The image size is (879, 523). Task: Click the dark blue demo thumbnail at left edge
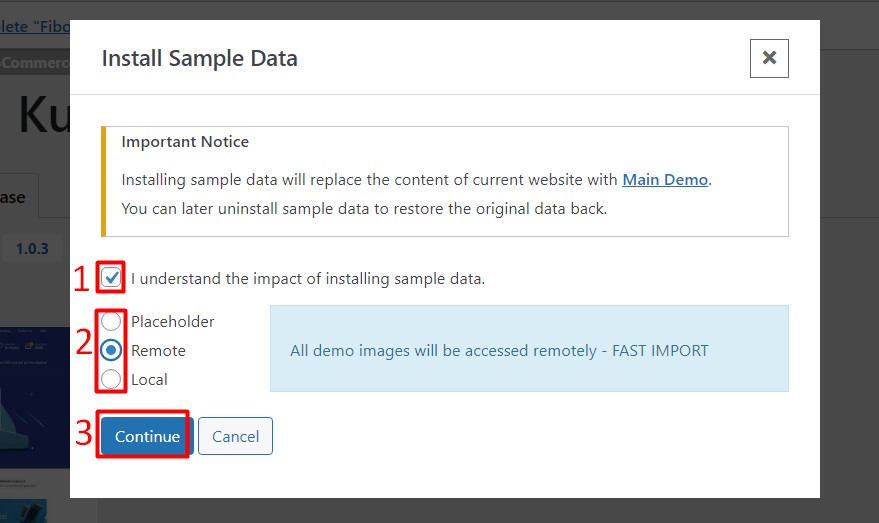coord(35,397)
